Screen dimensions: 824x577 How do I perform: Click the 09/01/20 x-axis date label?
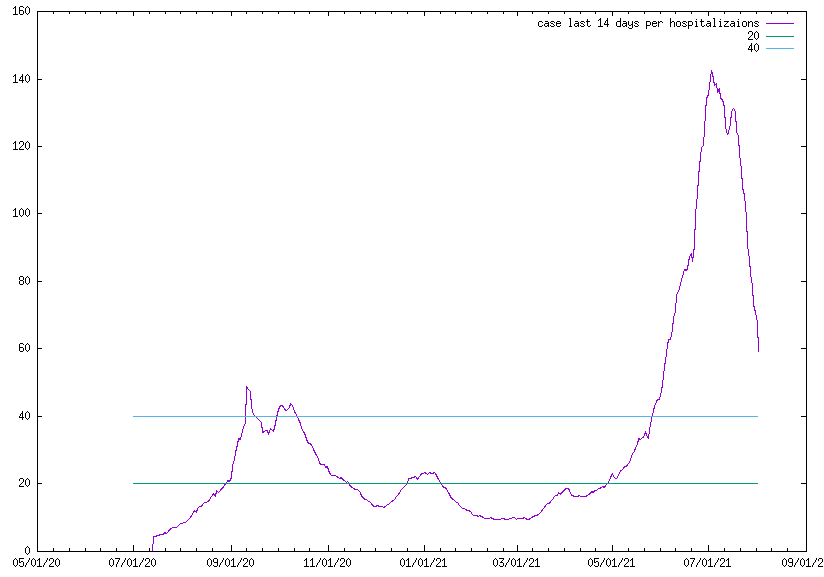tap(232, 563)
